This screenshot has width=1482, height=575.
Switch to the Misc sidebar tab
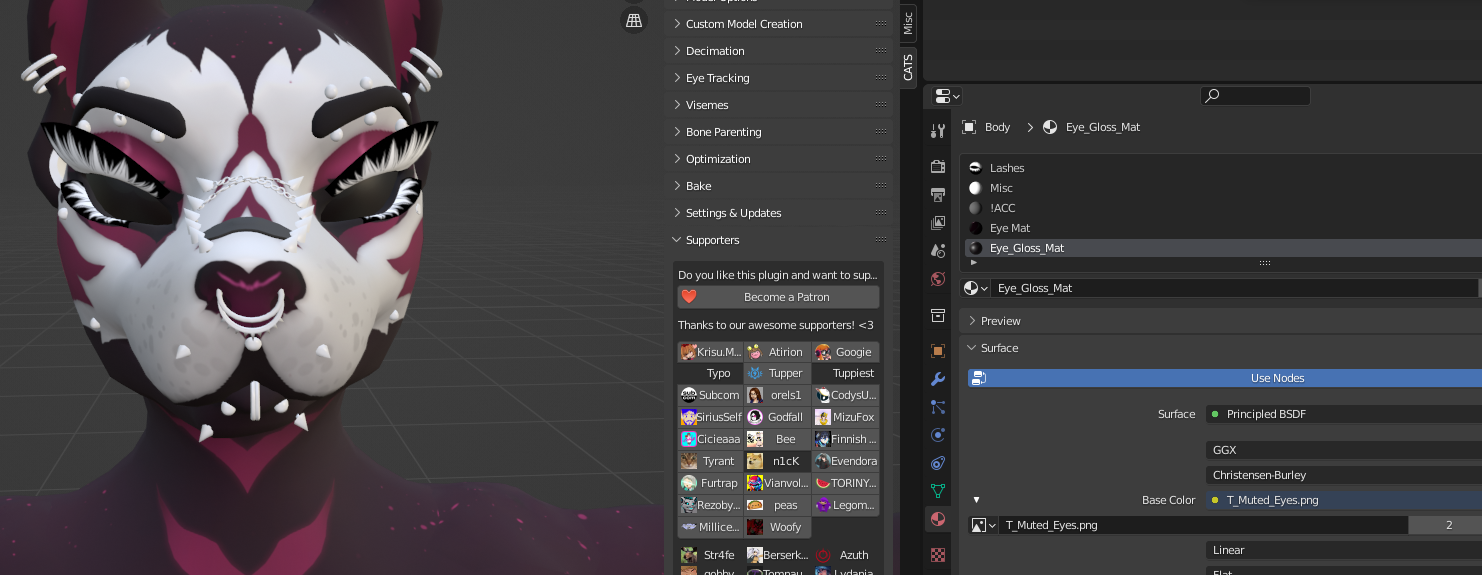pos(908,24)
